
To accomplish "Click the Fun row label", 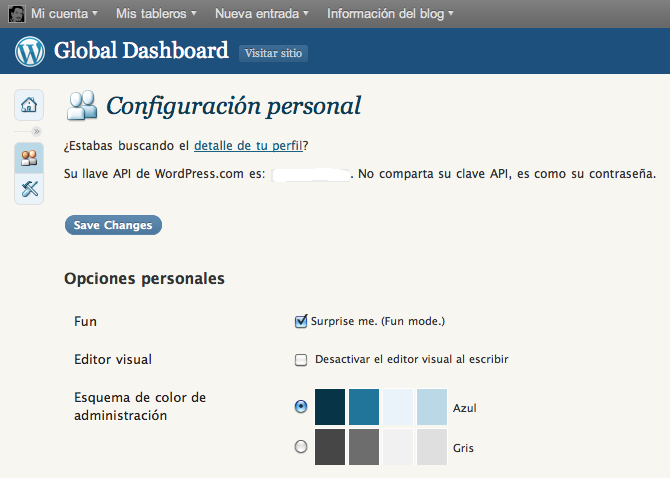I will pyautogui.click(x=85, y=321).
